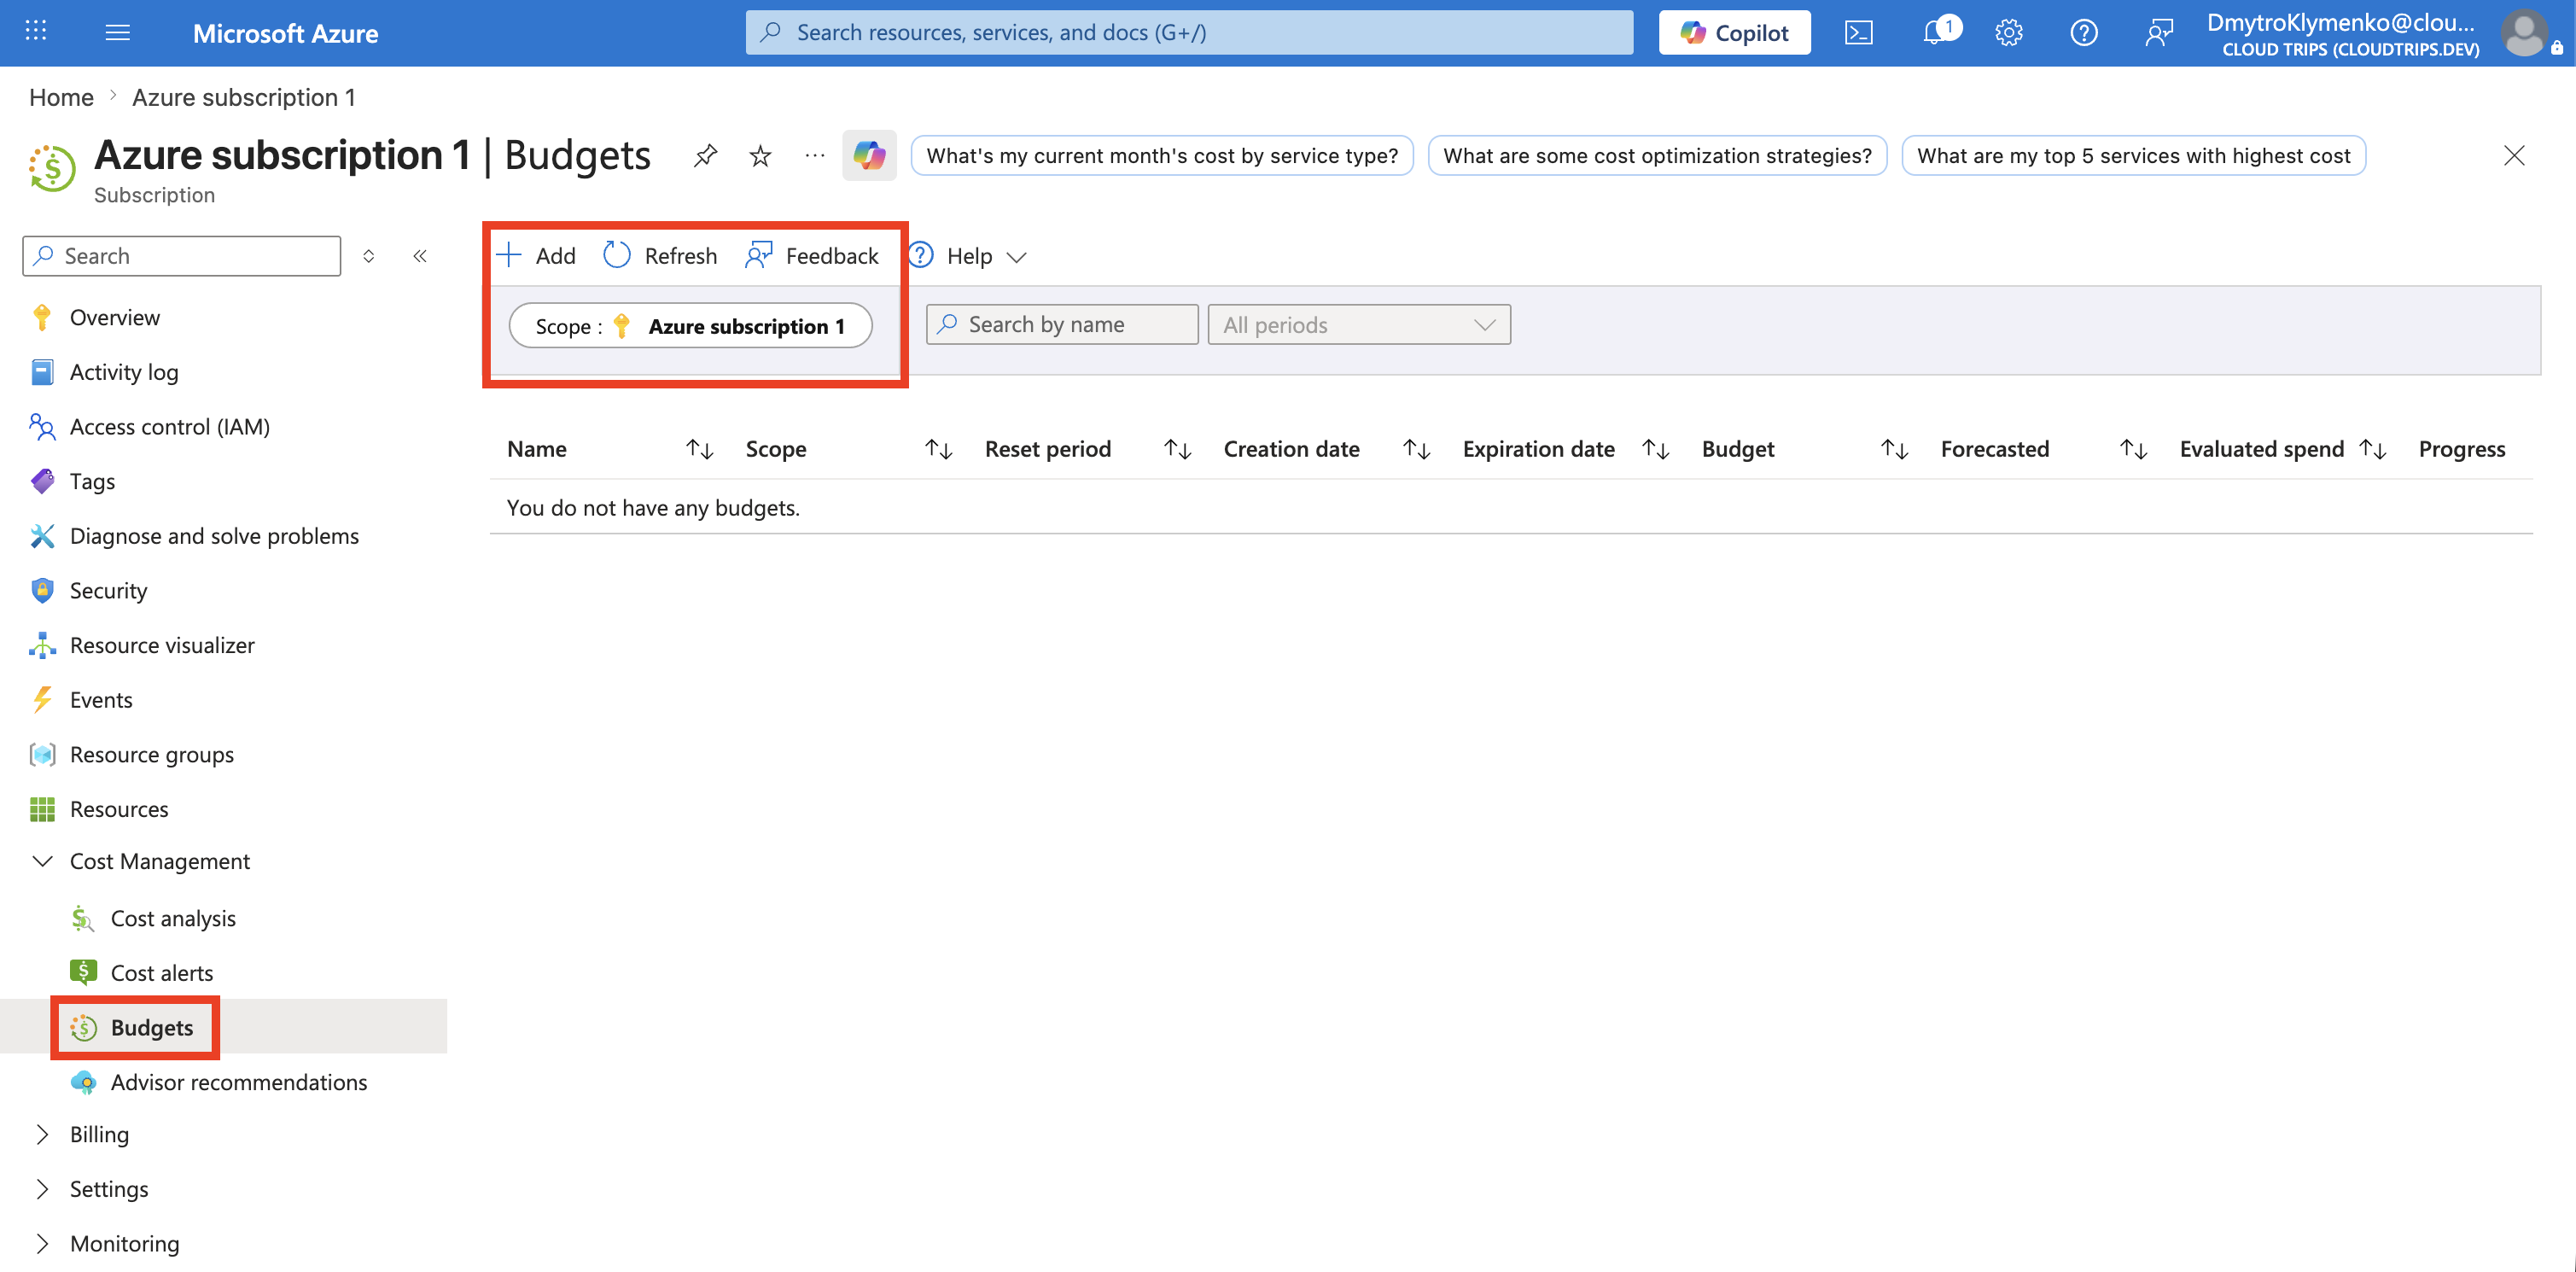The image size is (2576, 1272).
Task: Click the global search resources bar
Action: coord(1189,32)
